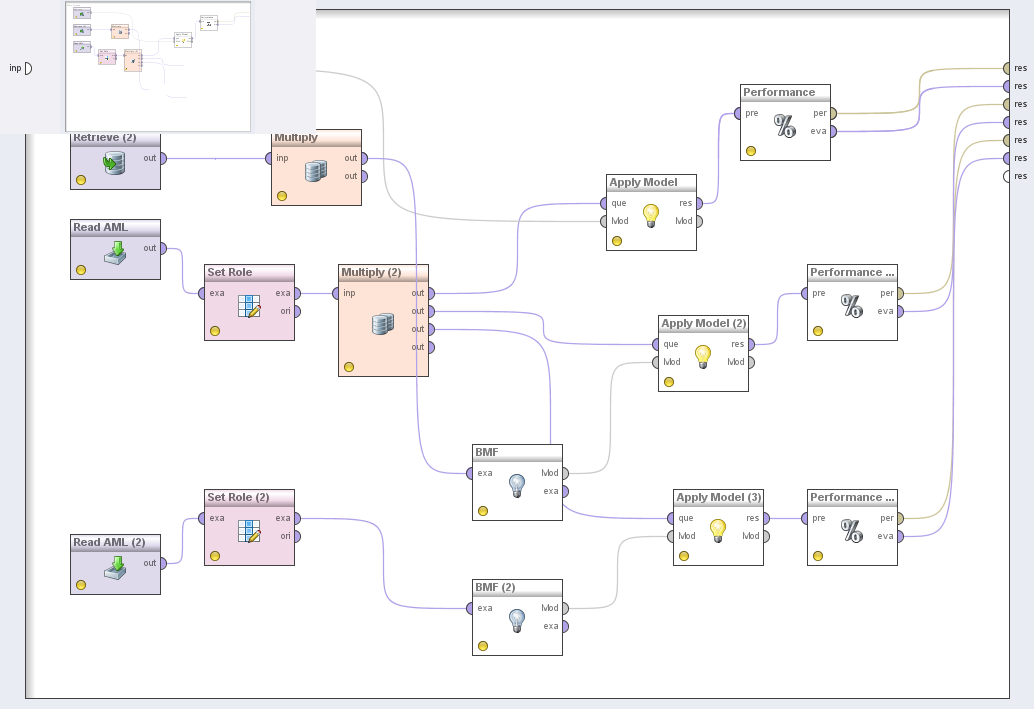This screenshot has height=709, width=1034.
Task: Select the Read AML operator icon
Action: (116, 253)
